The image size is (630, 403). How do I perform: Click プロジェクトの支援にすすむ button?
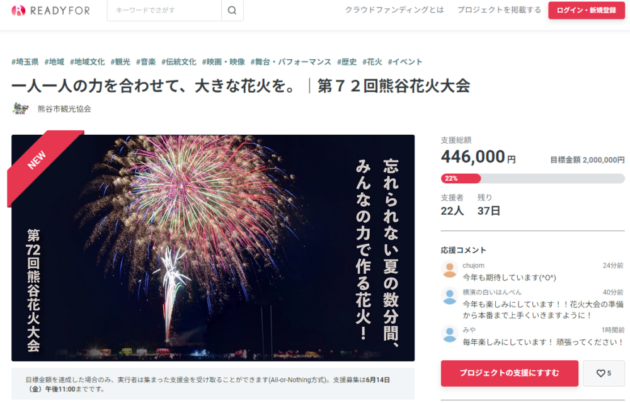pyautogui.click(x=509, y=373)
